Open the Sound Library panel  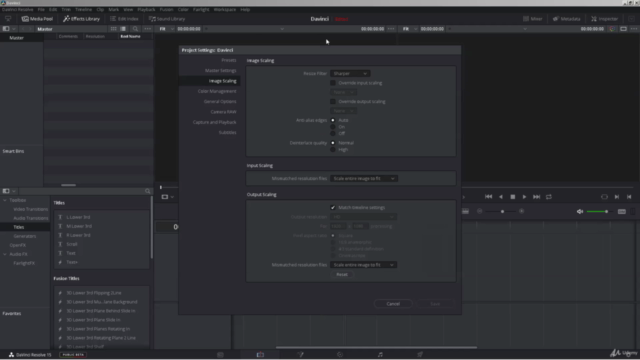tap(167, 19)
